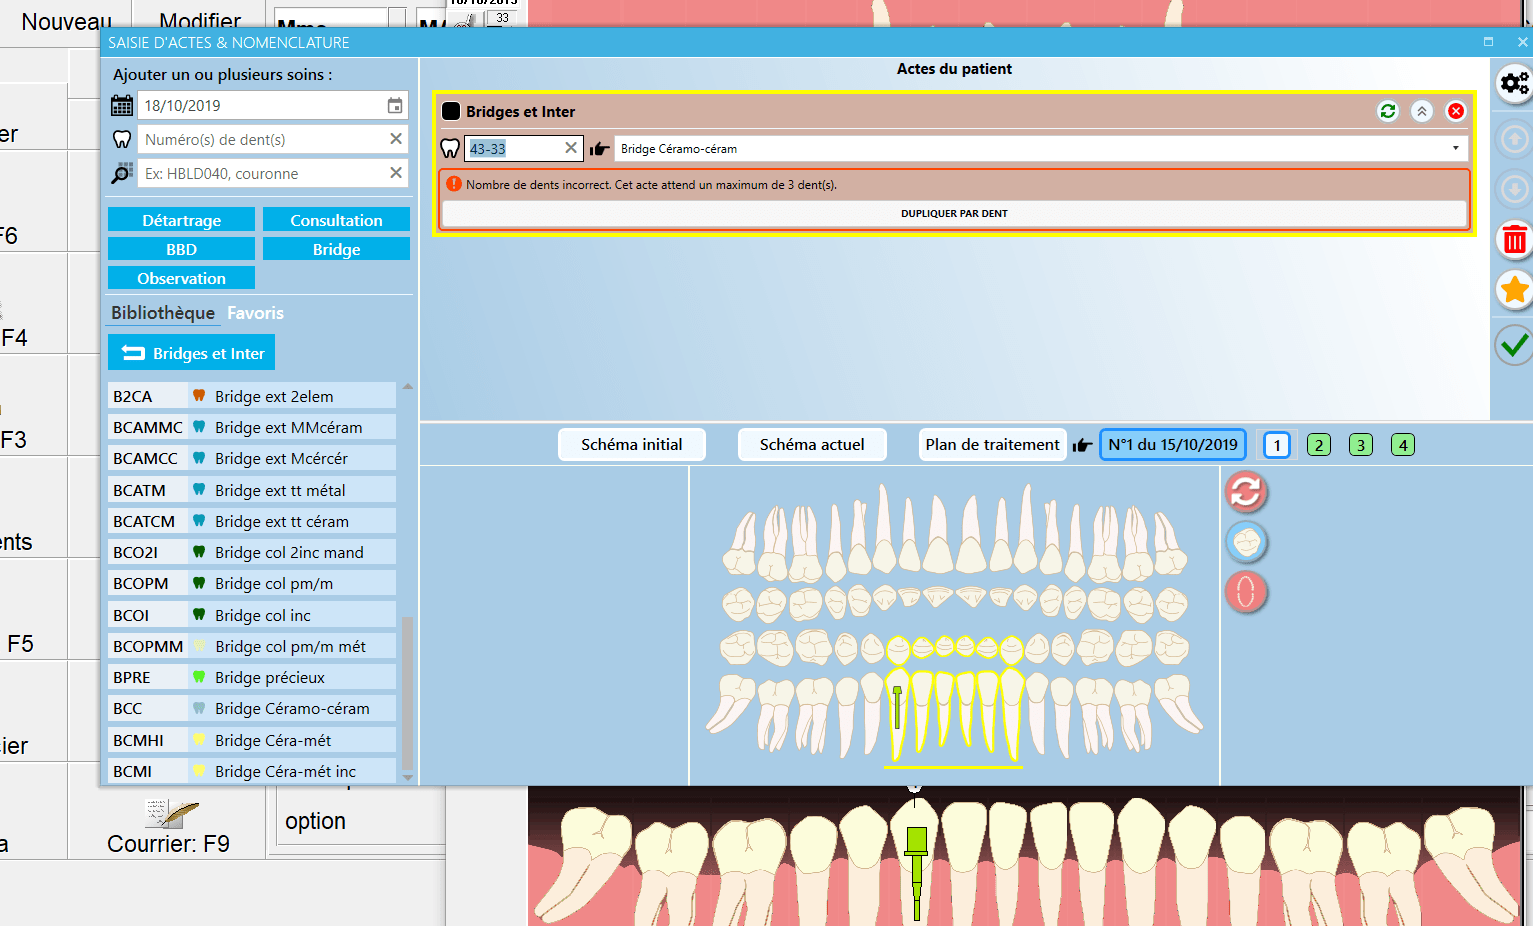This screenshot has height=926, width=1533.
Task: Select treatment plan phase 4
Action: click(x=1402, y=445)
